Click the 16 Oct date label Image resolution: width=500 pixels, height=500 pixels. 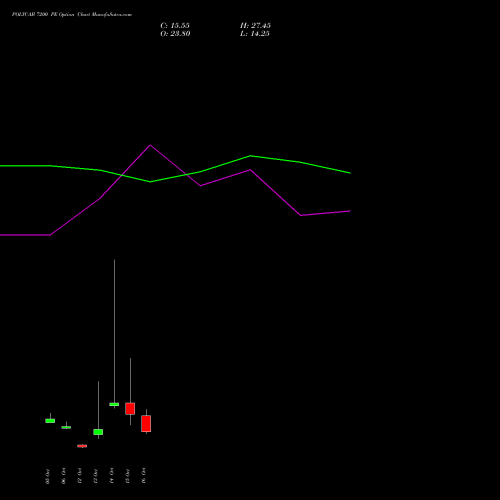(143, 476)
